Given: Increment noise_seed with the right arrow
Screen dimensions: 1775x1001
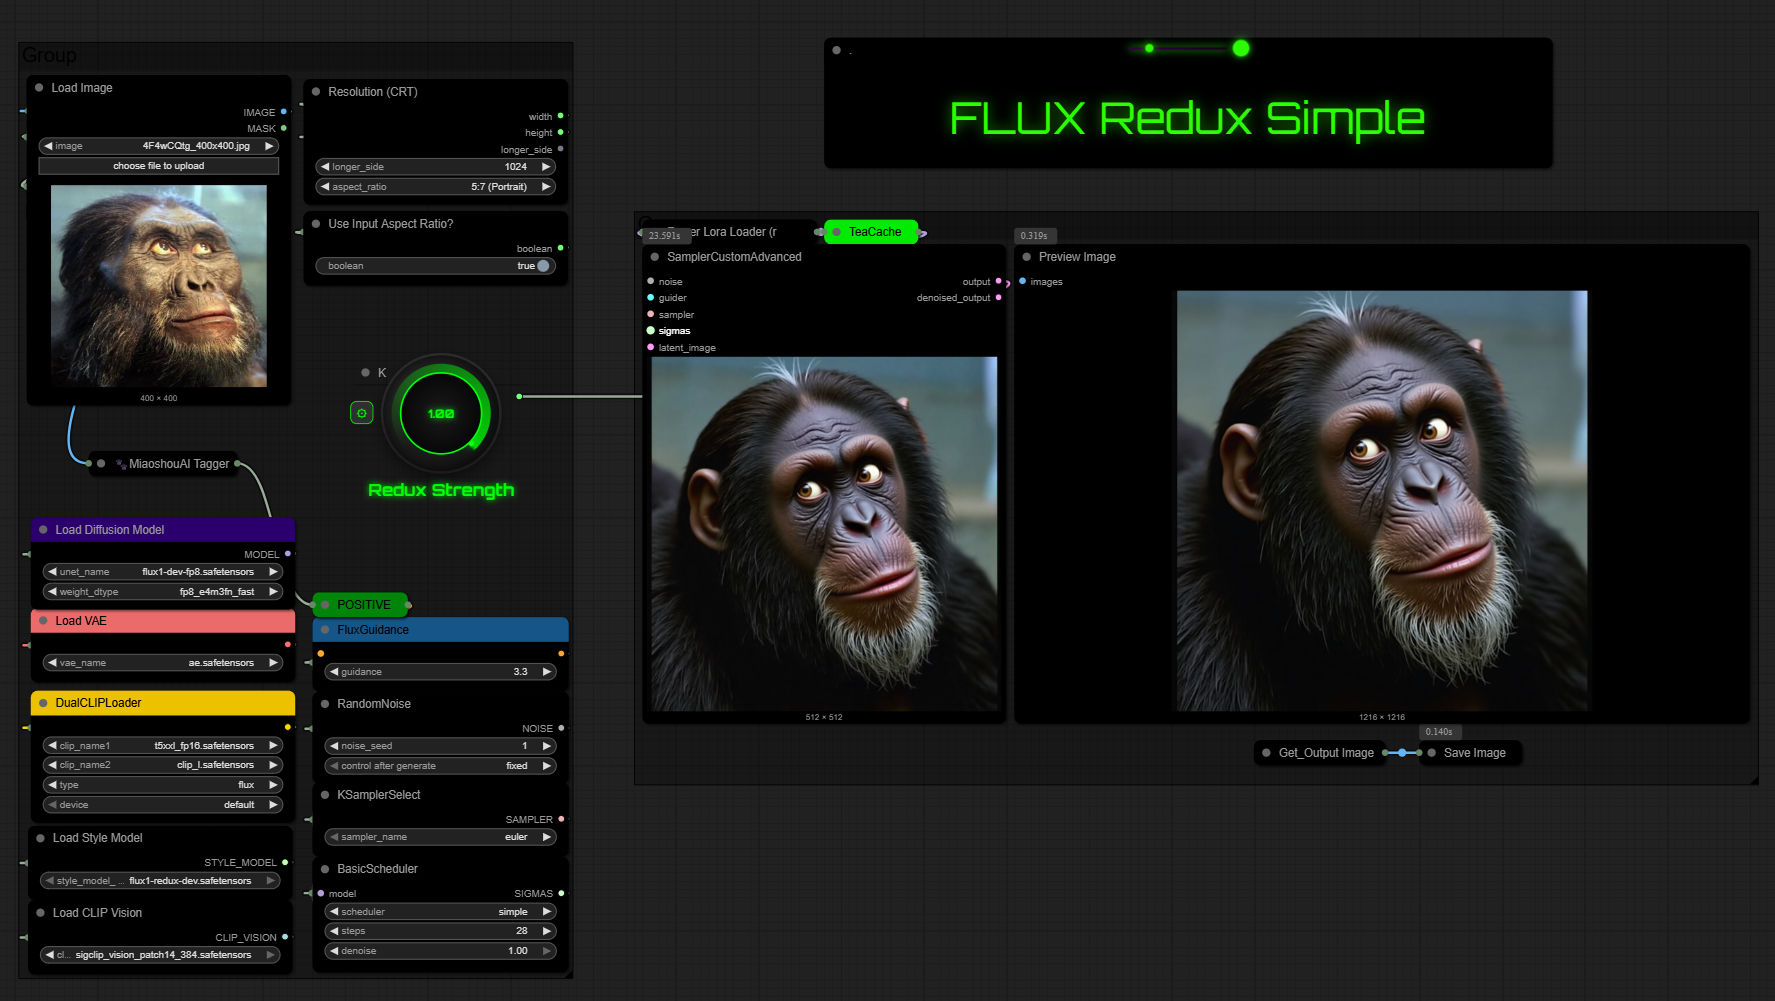Looking at the screenshot, I should (547, 746).
